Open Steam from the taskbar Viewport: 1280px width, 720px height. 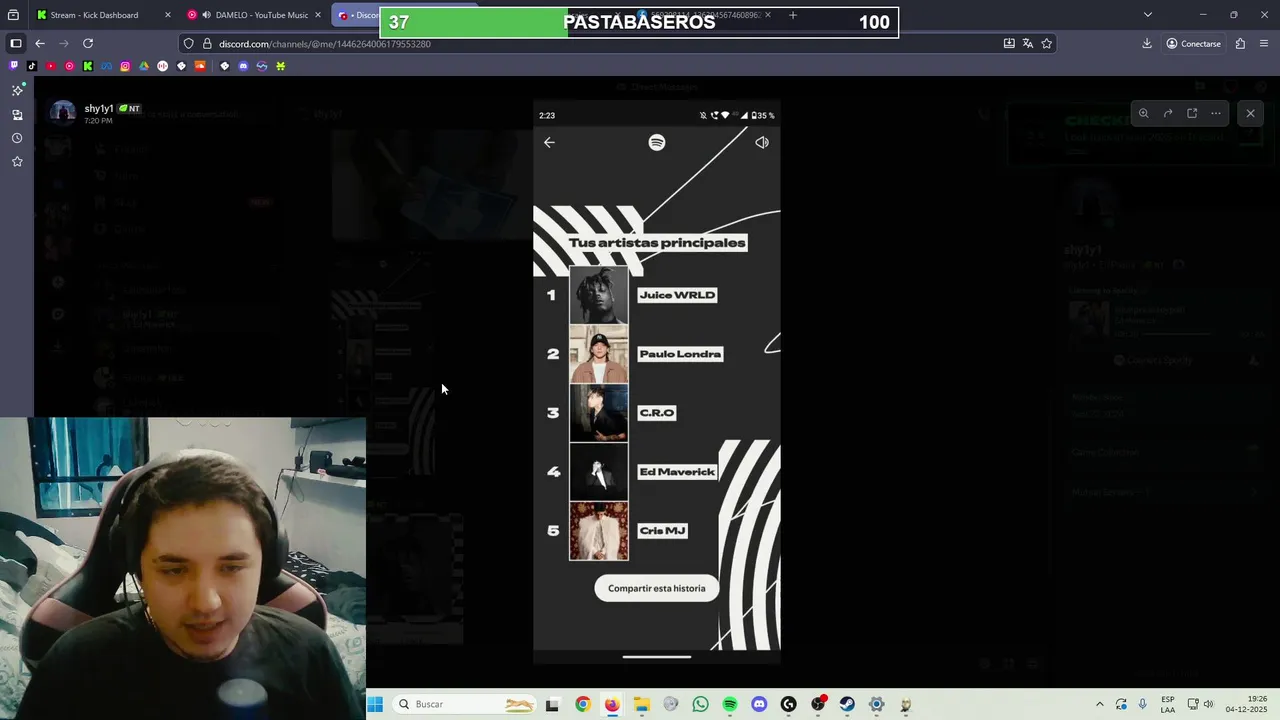tap(847, 704)
